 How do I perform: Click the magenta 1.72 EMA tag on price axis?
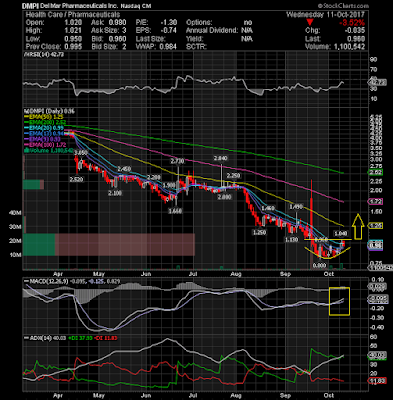(x=375, y=202)
